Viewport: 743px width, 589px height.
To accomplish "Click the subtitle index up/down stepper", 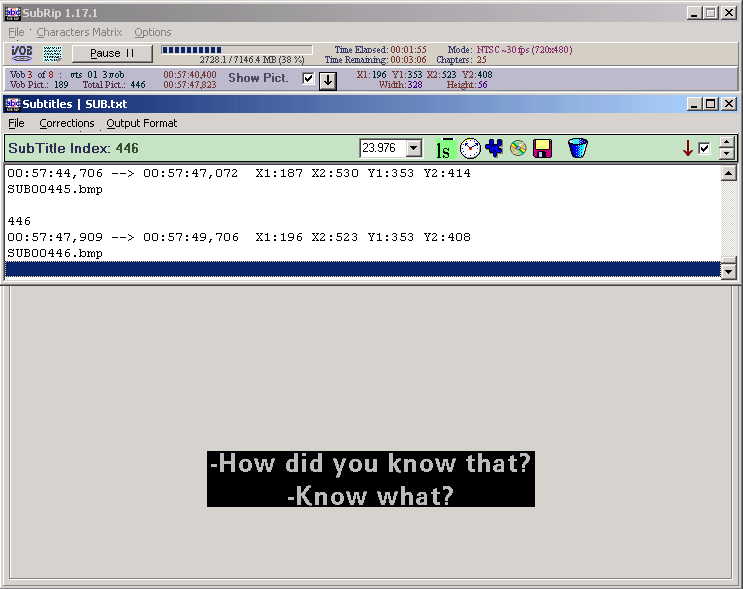I will click(x=727, y=148).
